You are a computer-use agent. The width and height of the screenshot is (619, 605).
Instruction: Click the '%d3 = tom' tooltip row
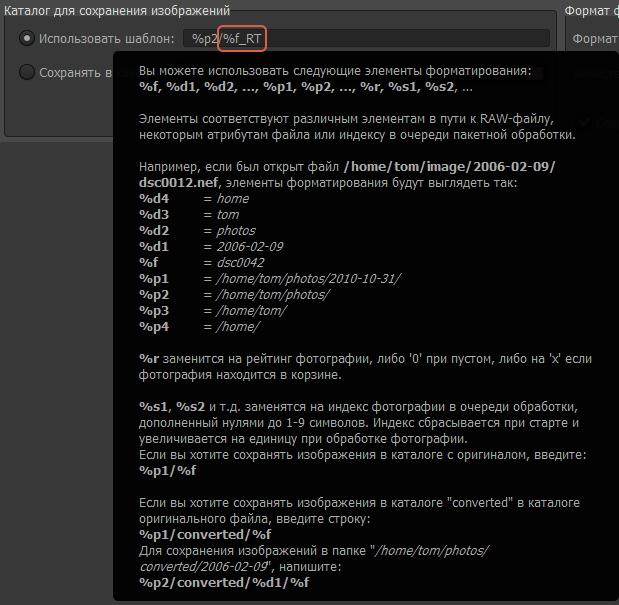189,215
